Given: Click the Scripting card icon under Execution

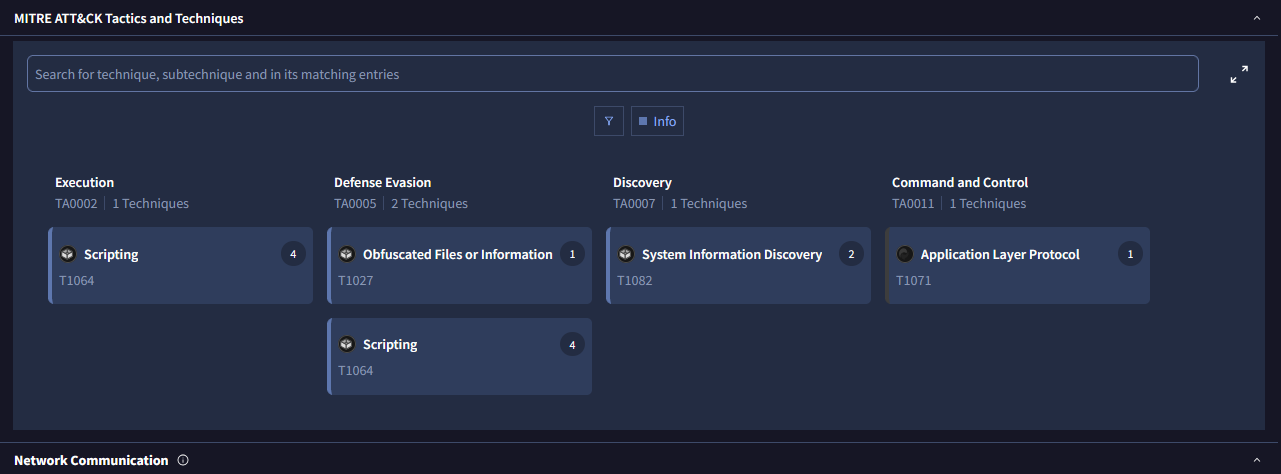Looking at the screenshot, I should tap(68, 254).
